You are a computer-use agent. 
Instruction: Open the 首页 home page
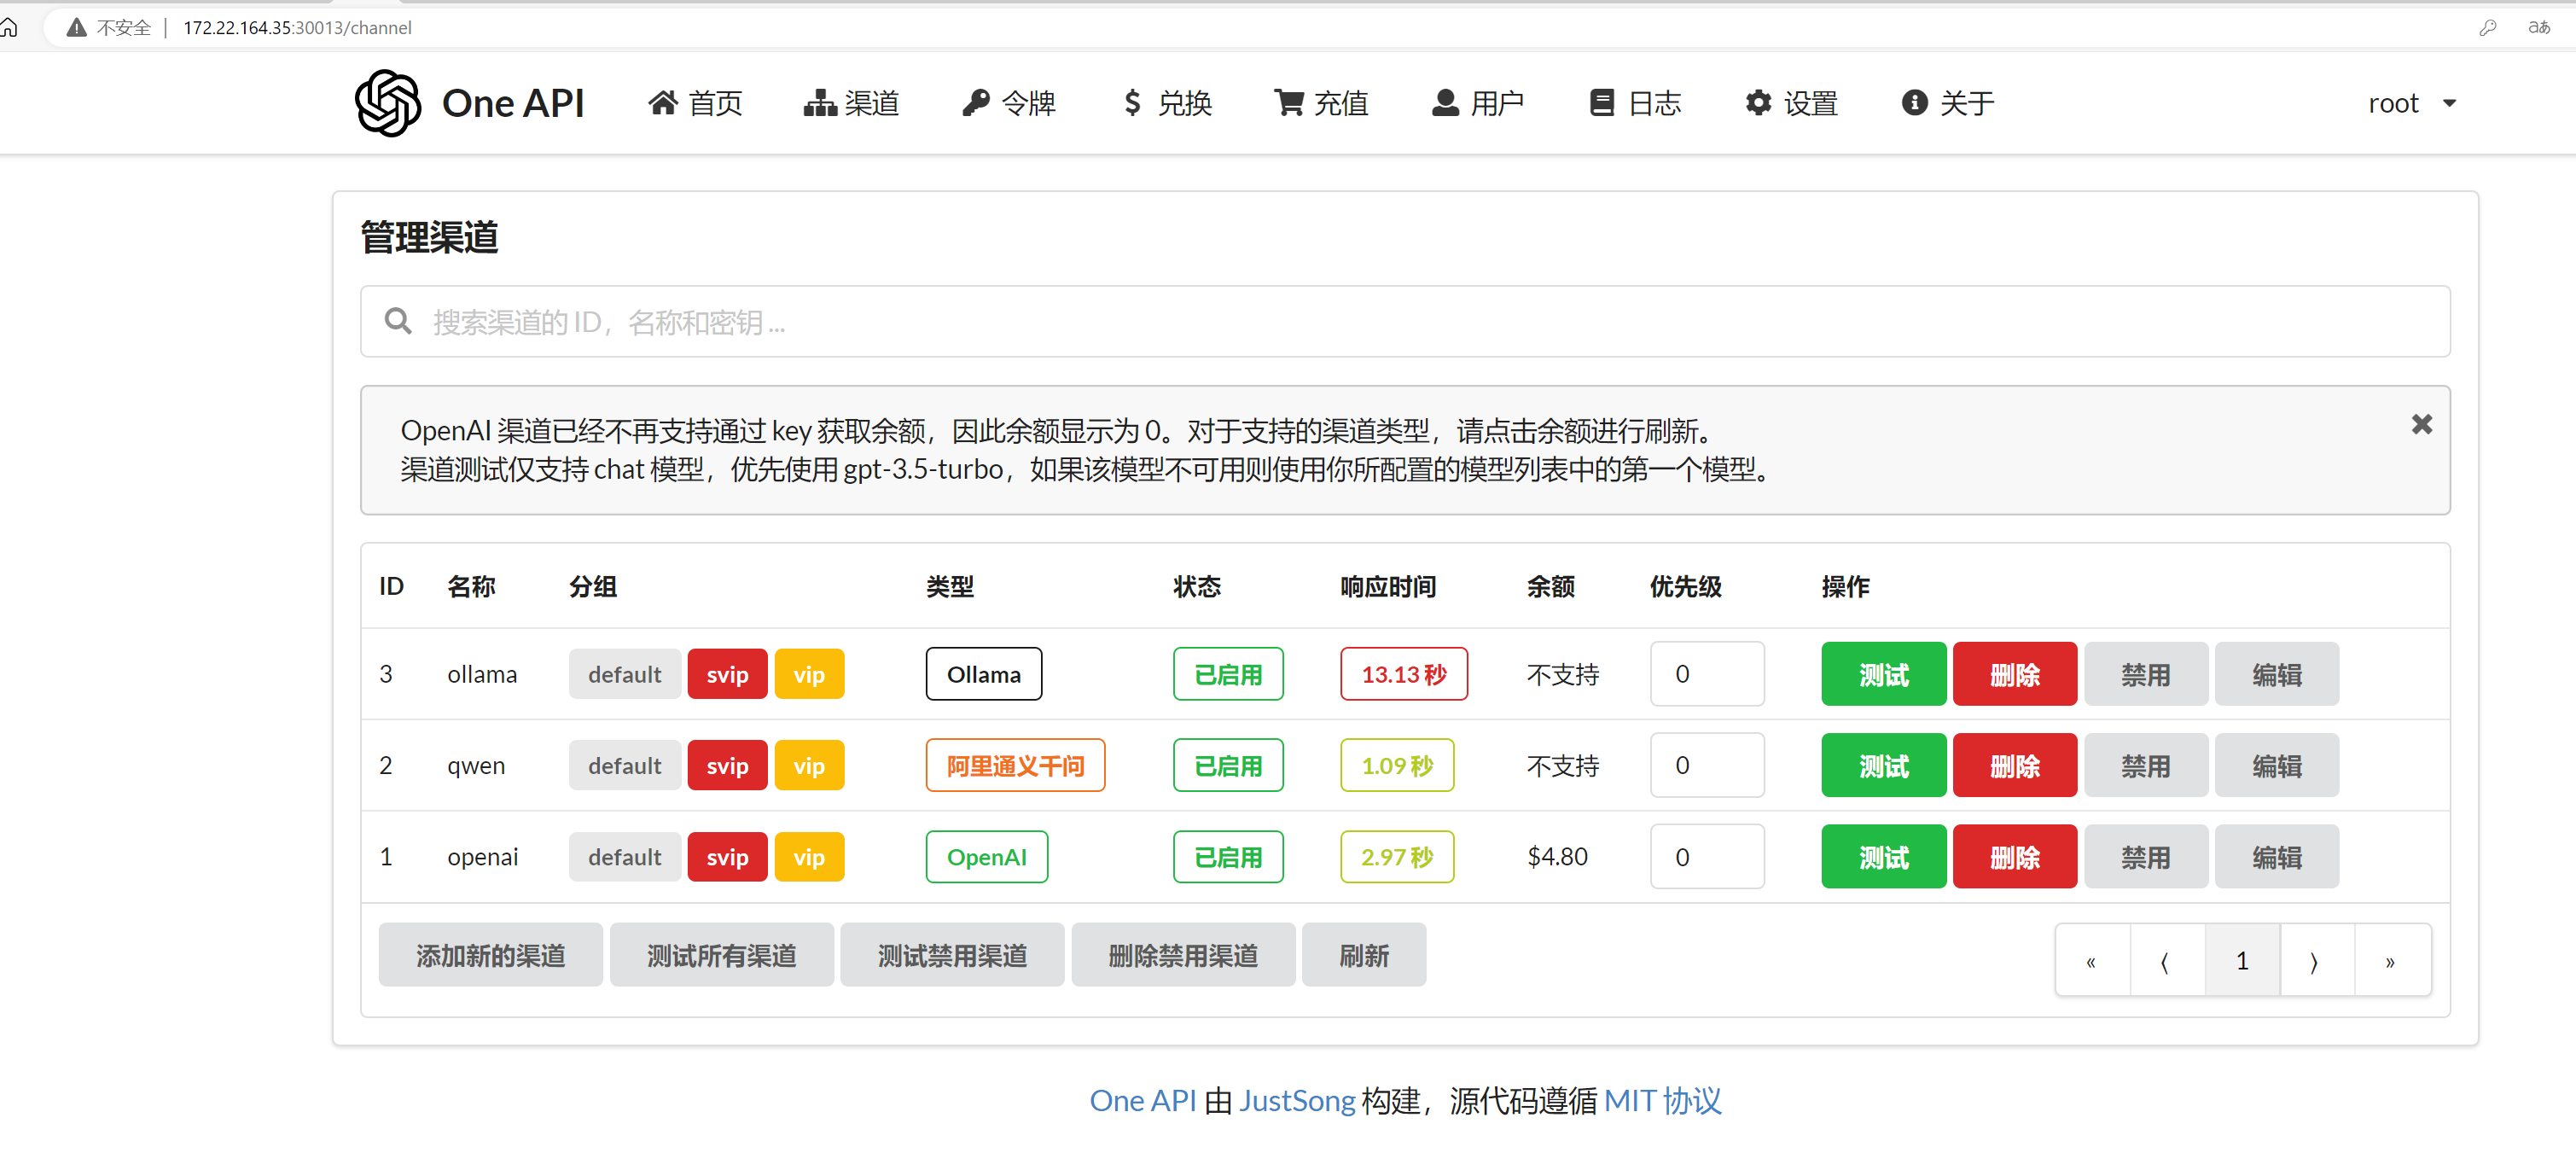point(695,103)
